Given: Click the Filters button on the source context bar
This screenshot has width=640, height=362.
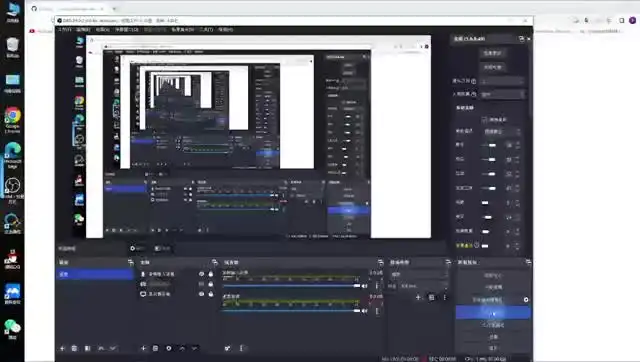Looking at the screenshot, I should click(162, 248).
